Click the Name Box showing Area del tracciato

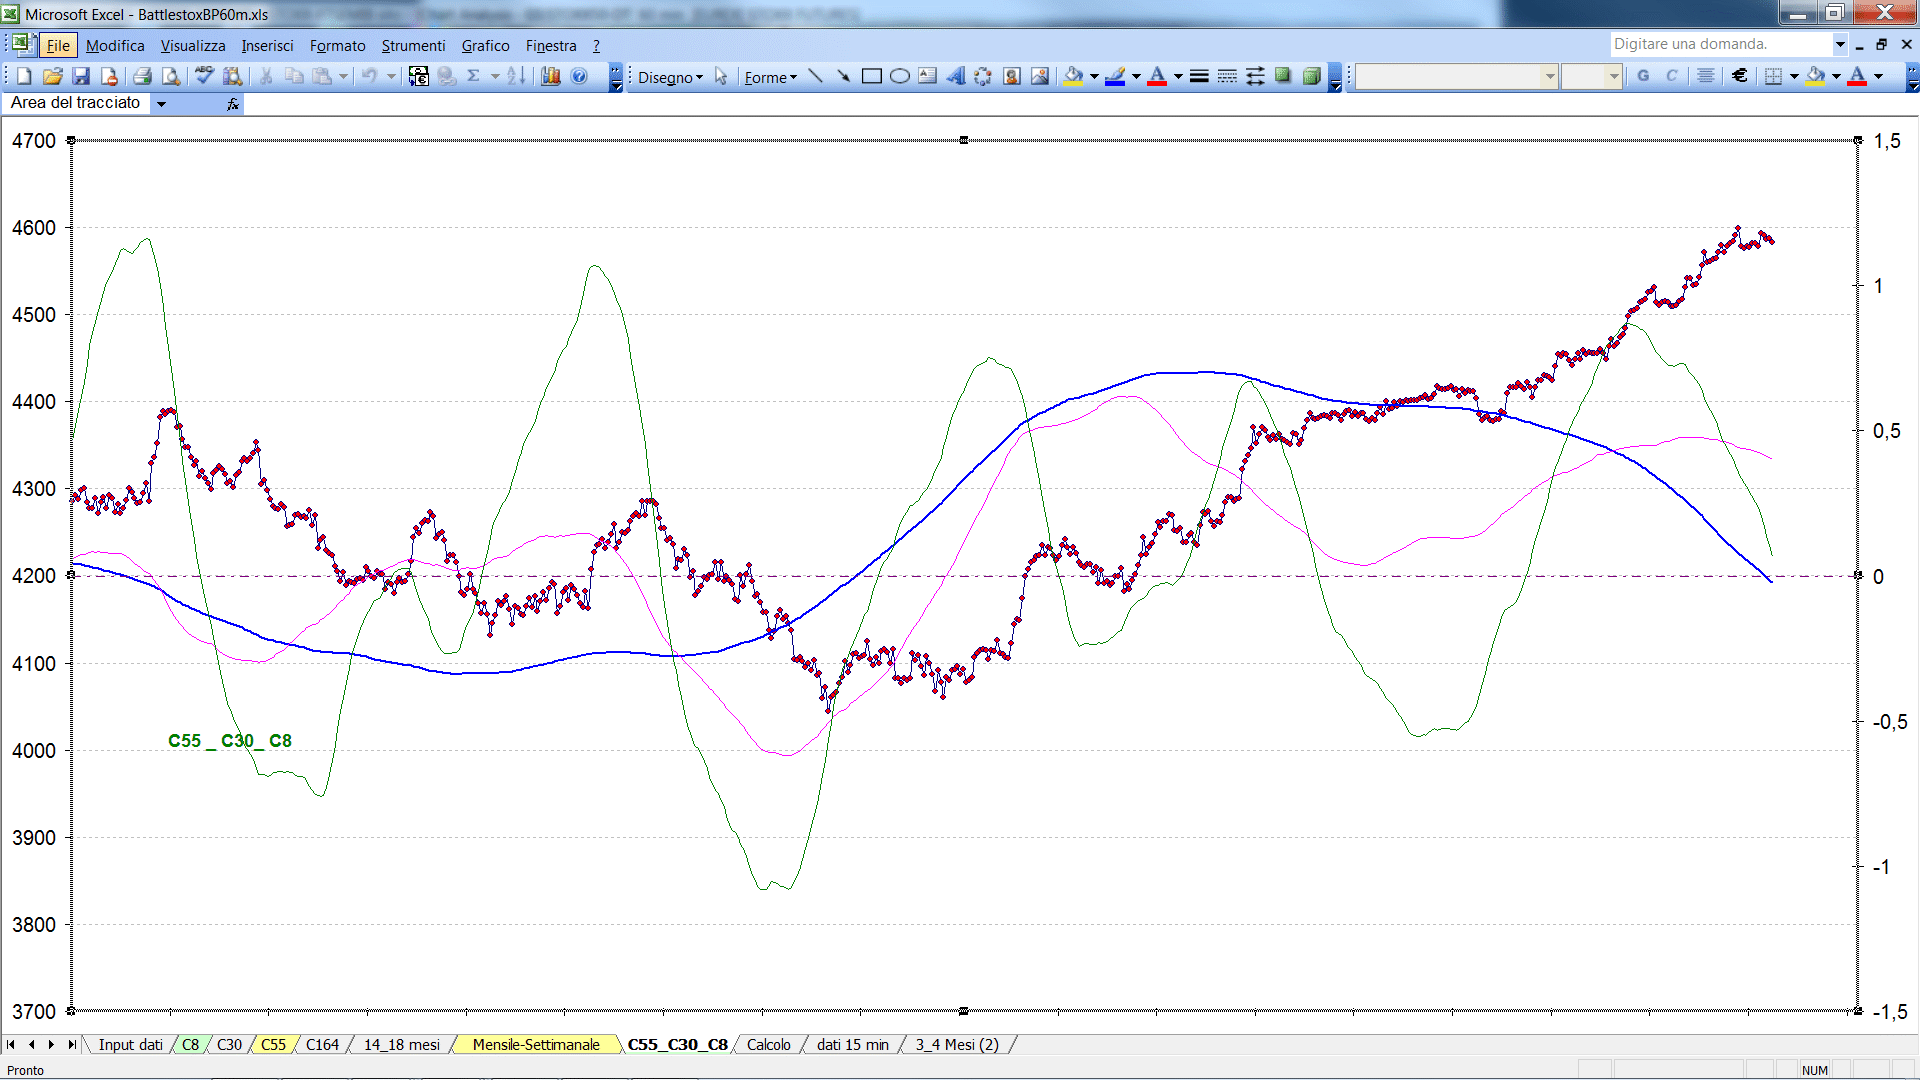coord(78,103)
